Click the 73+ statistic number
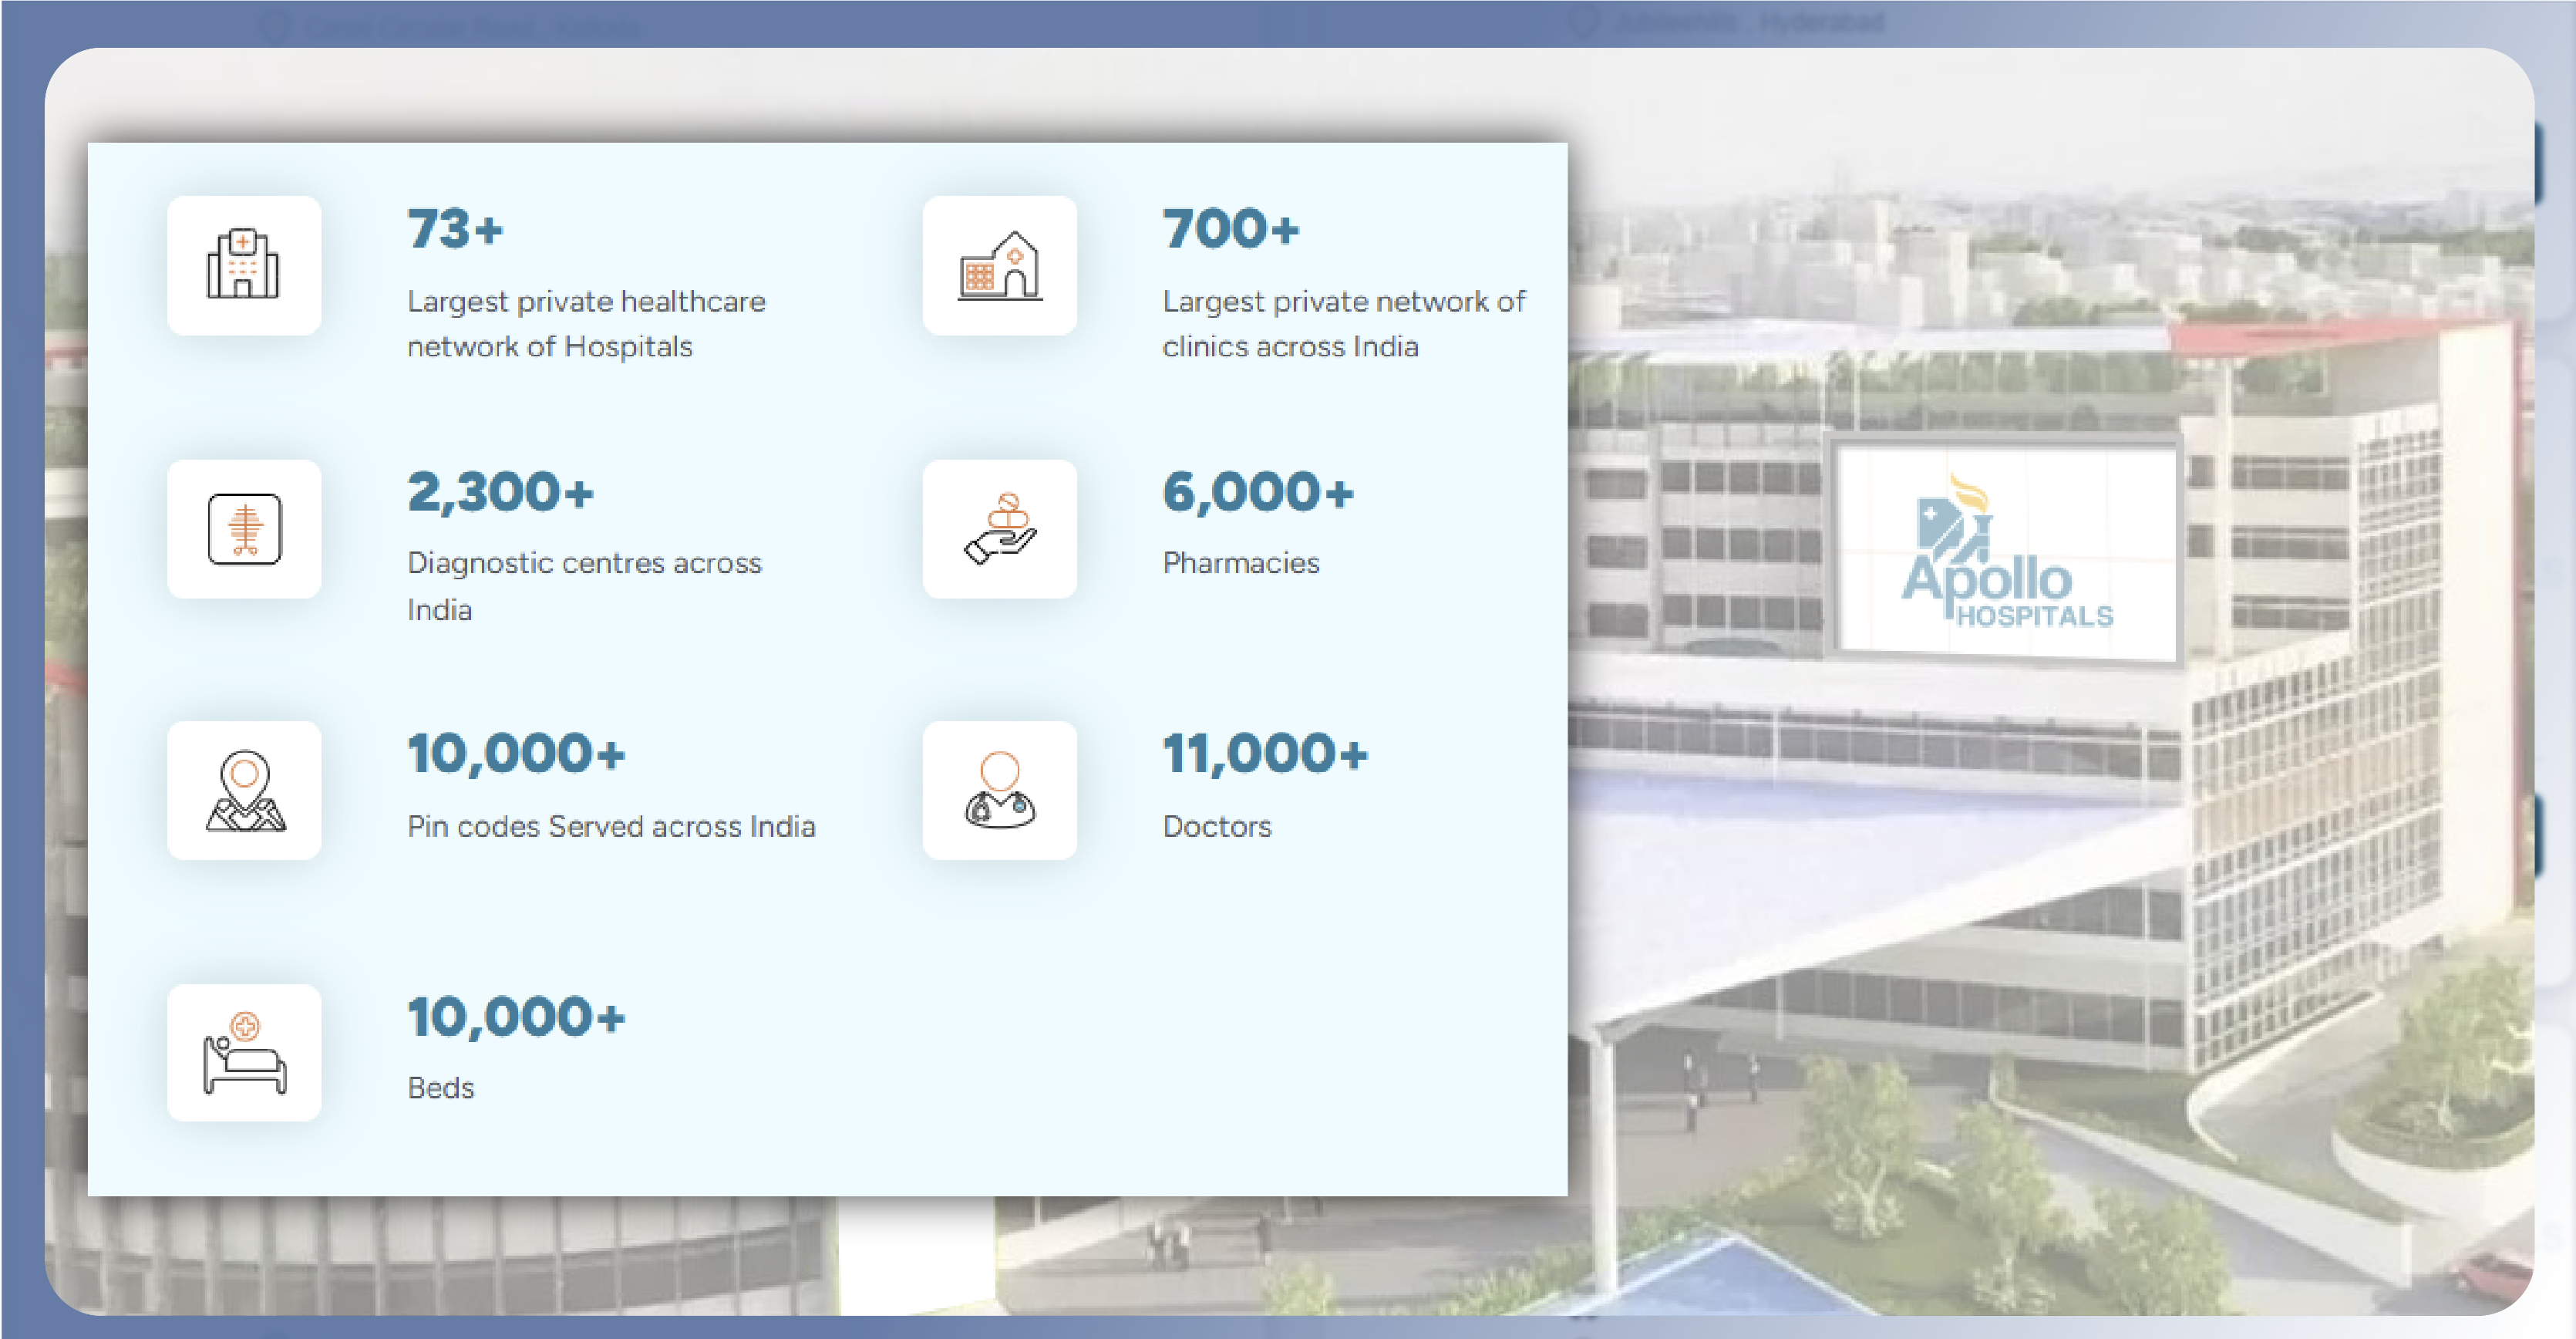Viewport: 2576px width, 1339px height. pyautogui.click(x=455, y=229)
